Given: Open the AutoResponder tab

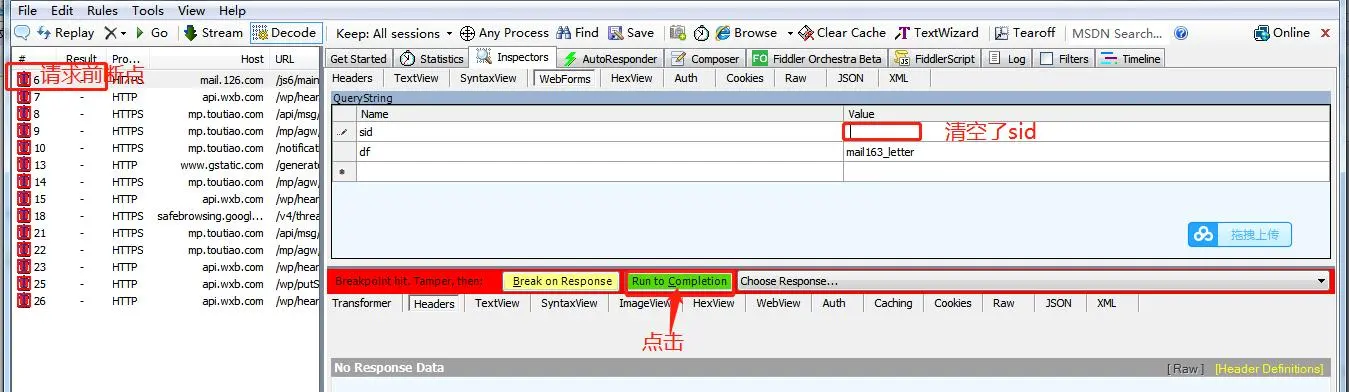Looking at the screenshot, I should 610,59.
